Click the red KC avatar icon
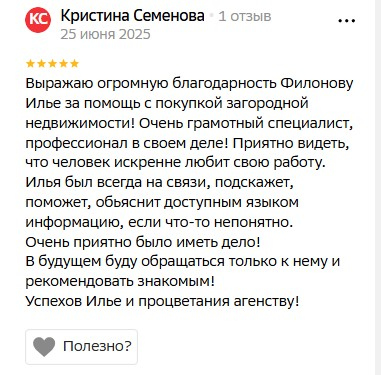This screenshot has width=381, height=375. [38, 20]
